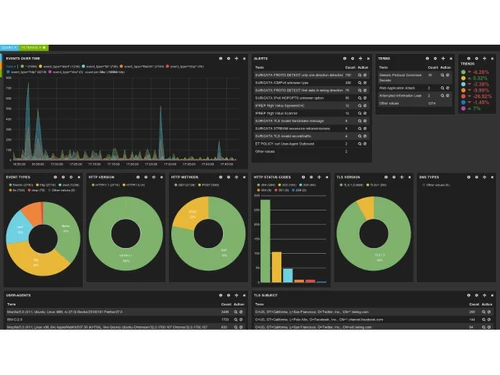Image resolution: width=500 pixels, height=375 pixels.
Task: Click magnifier for SURICATA IPv4 unknown option row
Action: 360,98
